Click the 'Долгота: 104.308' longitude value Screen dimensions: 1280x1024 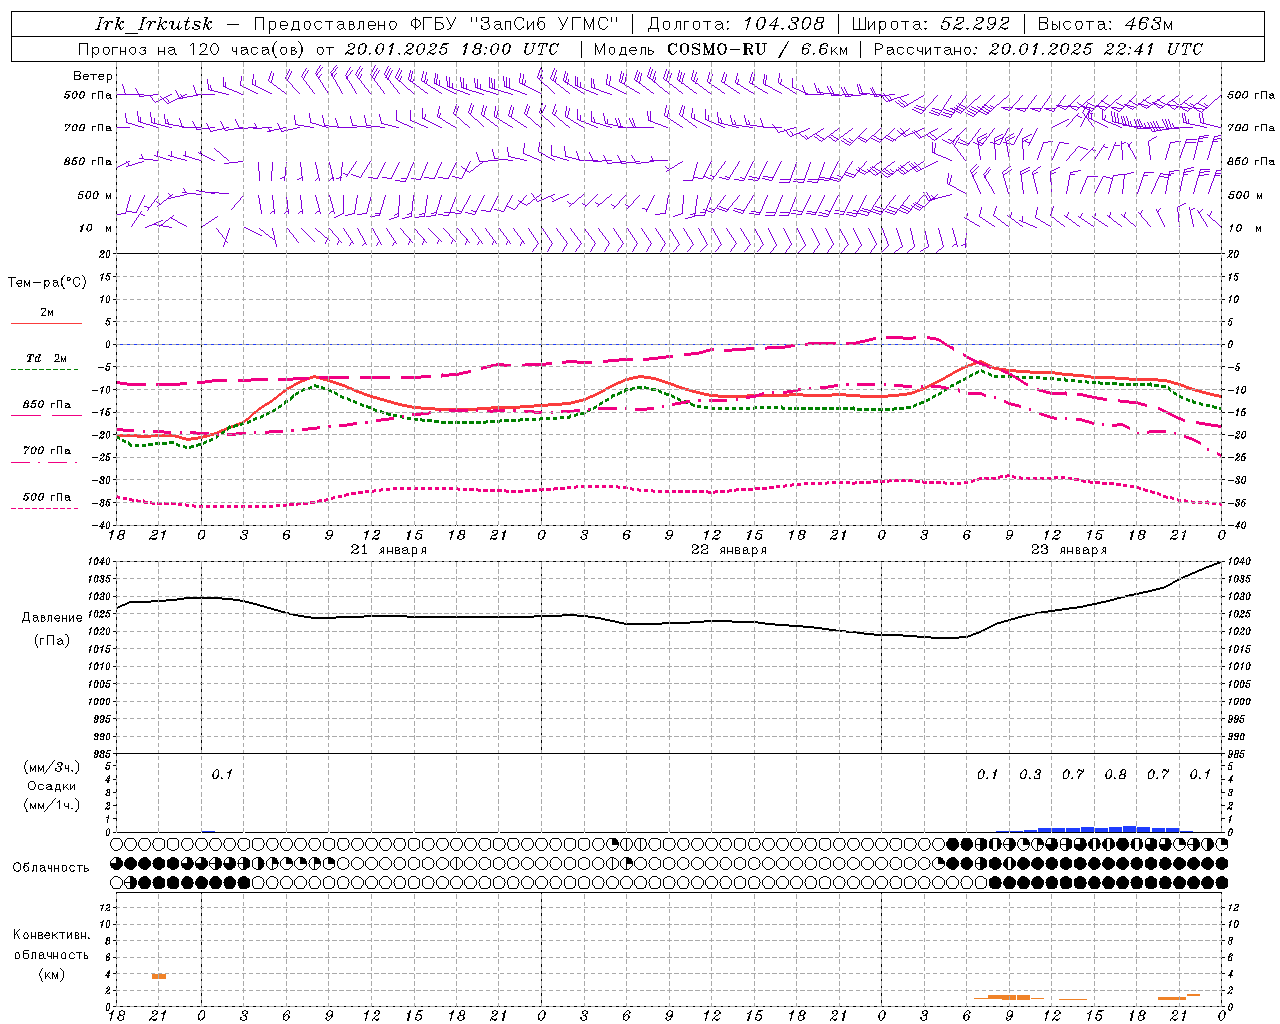736,24
